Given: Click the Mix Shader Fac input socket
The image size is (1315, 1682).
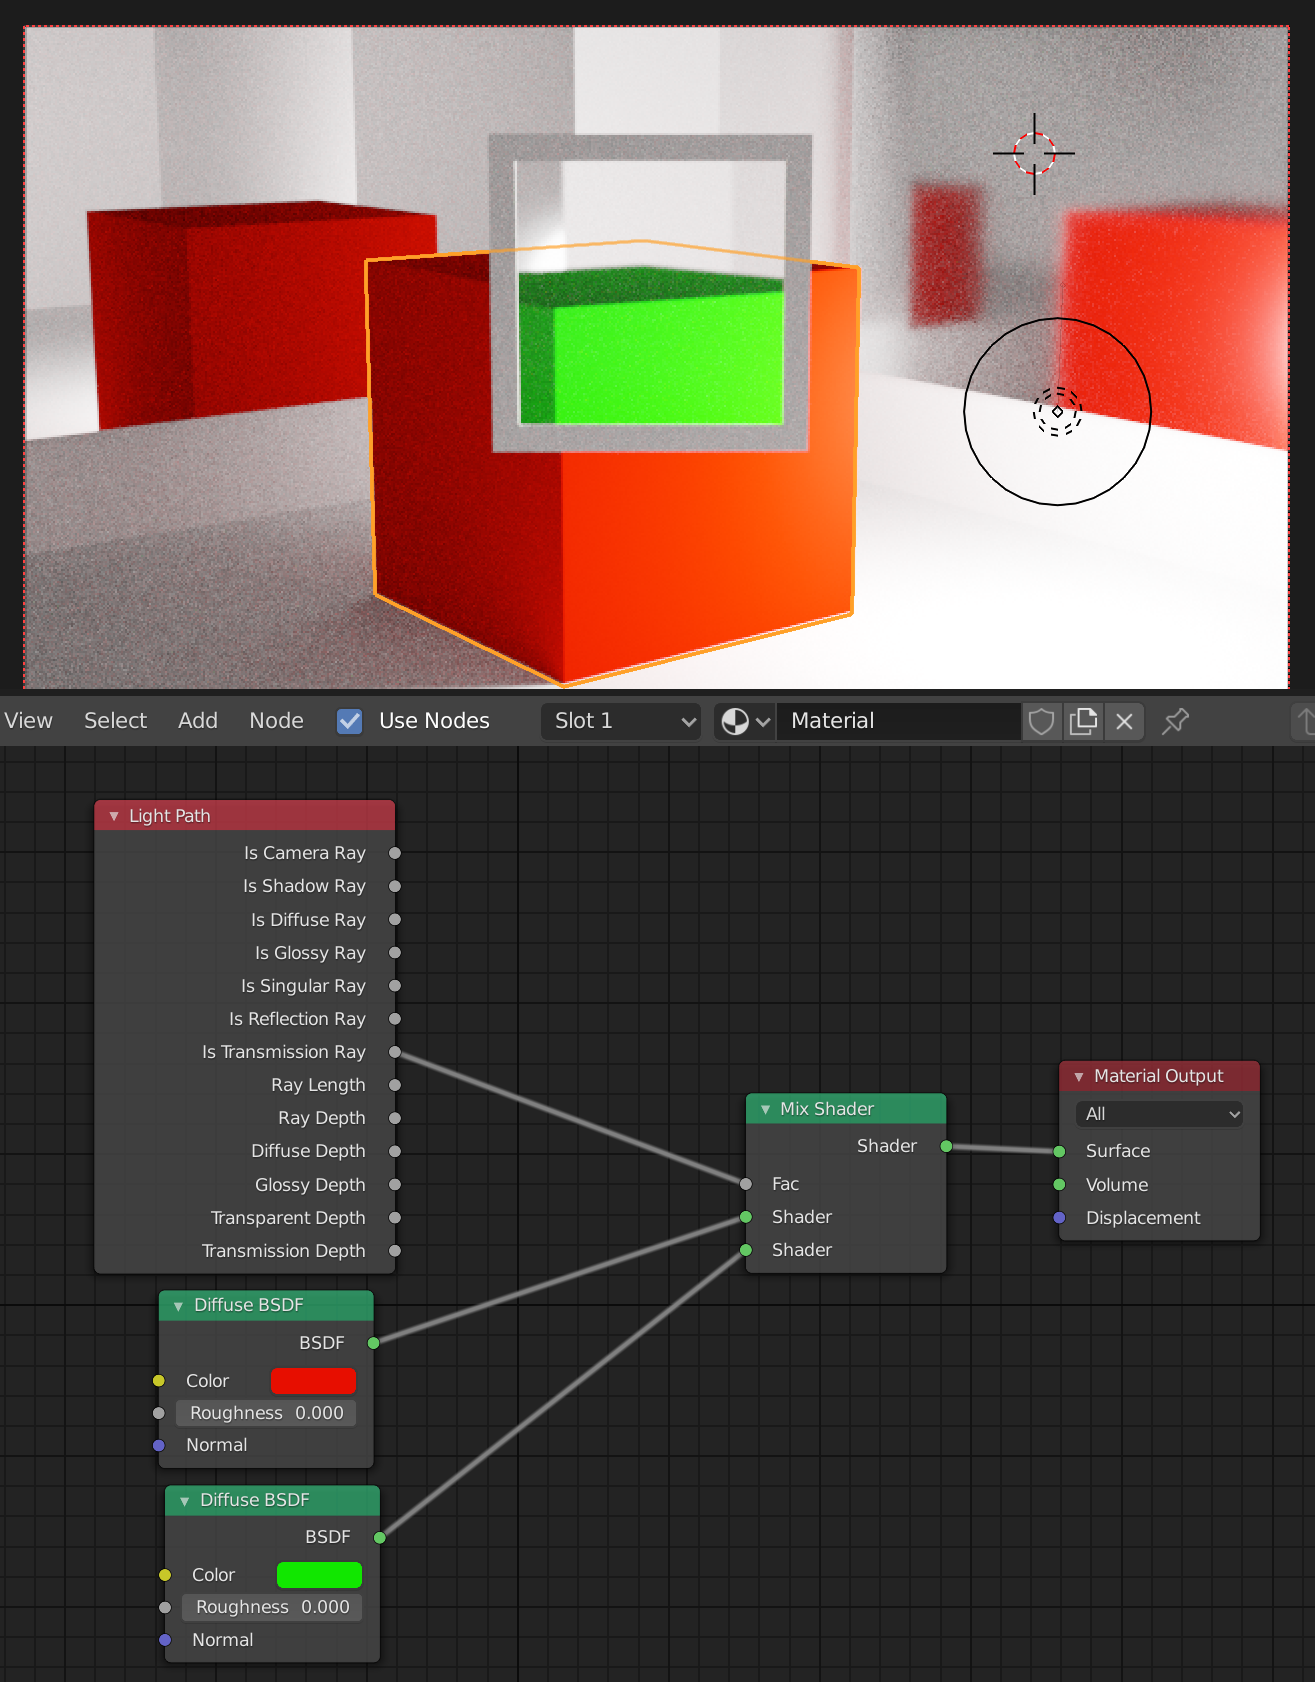Looking at the screenshot, I should point(746,1184).
